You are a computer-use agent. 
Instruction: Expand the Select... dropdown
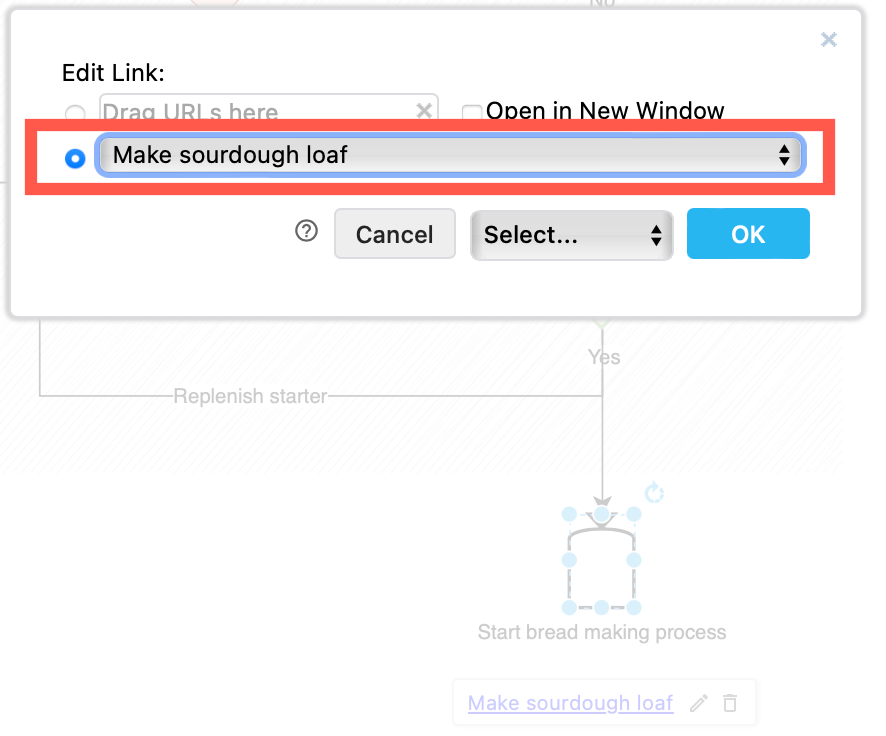(571, 233)
